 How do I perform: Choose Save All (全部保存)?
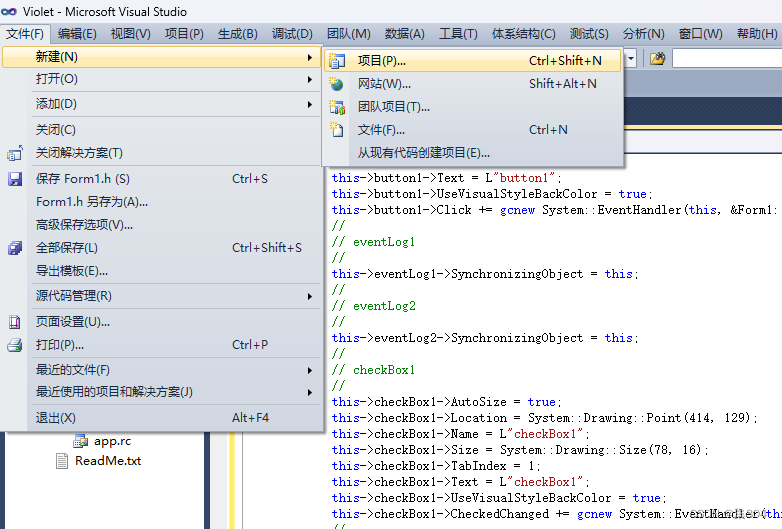(x=161, y=248)
